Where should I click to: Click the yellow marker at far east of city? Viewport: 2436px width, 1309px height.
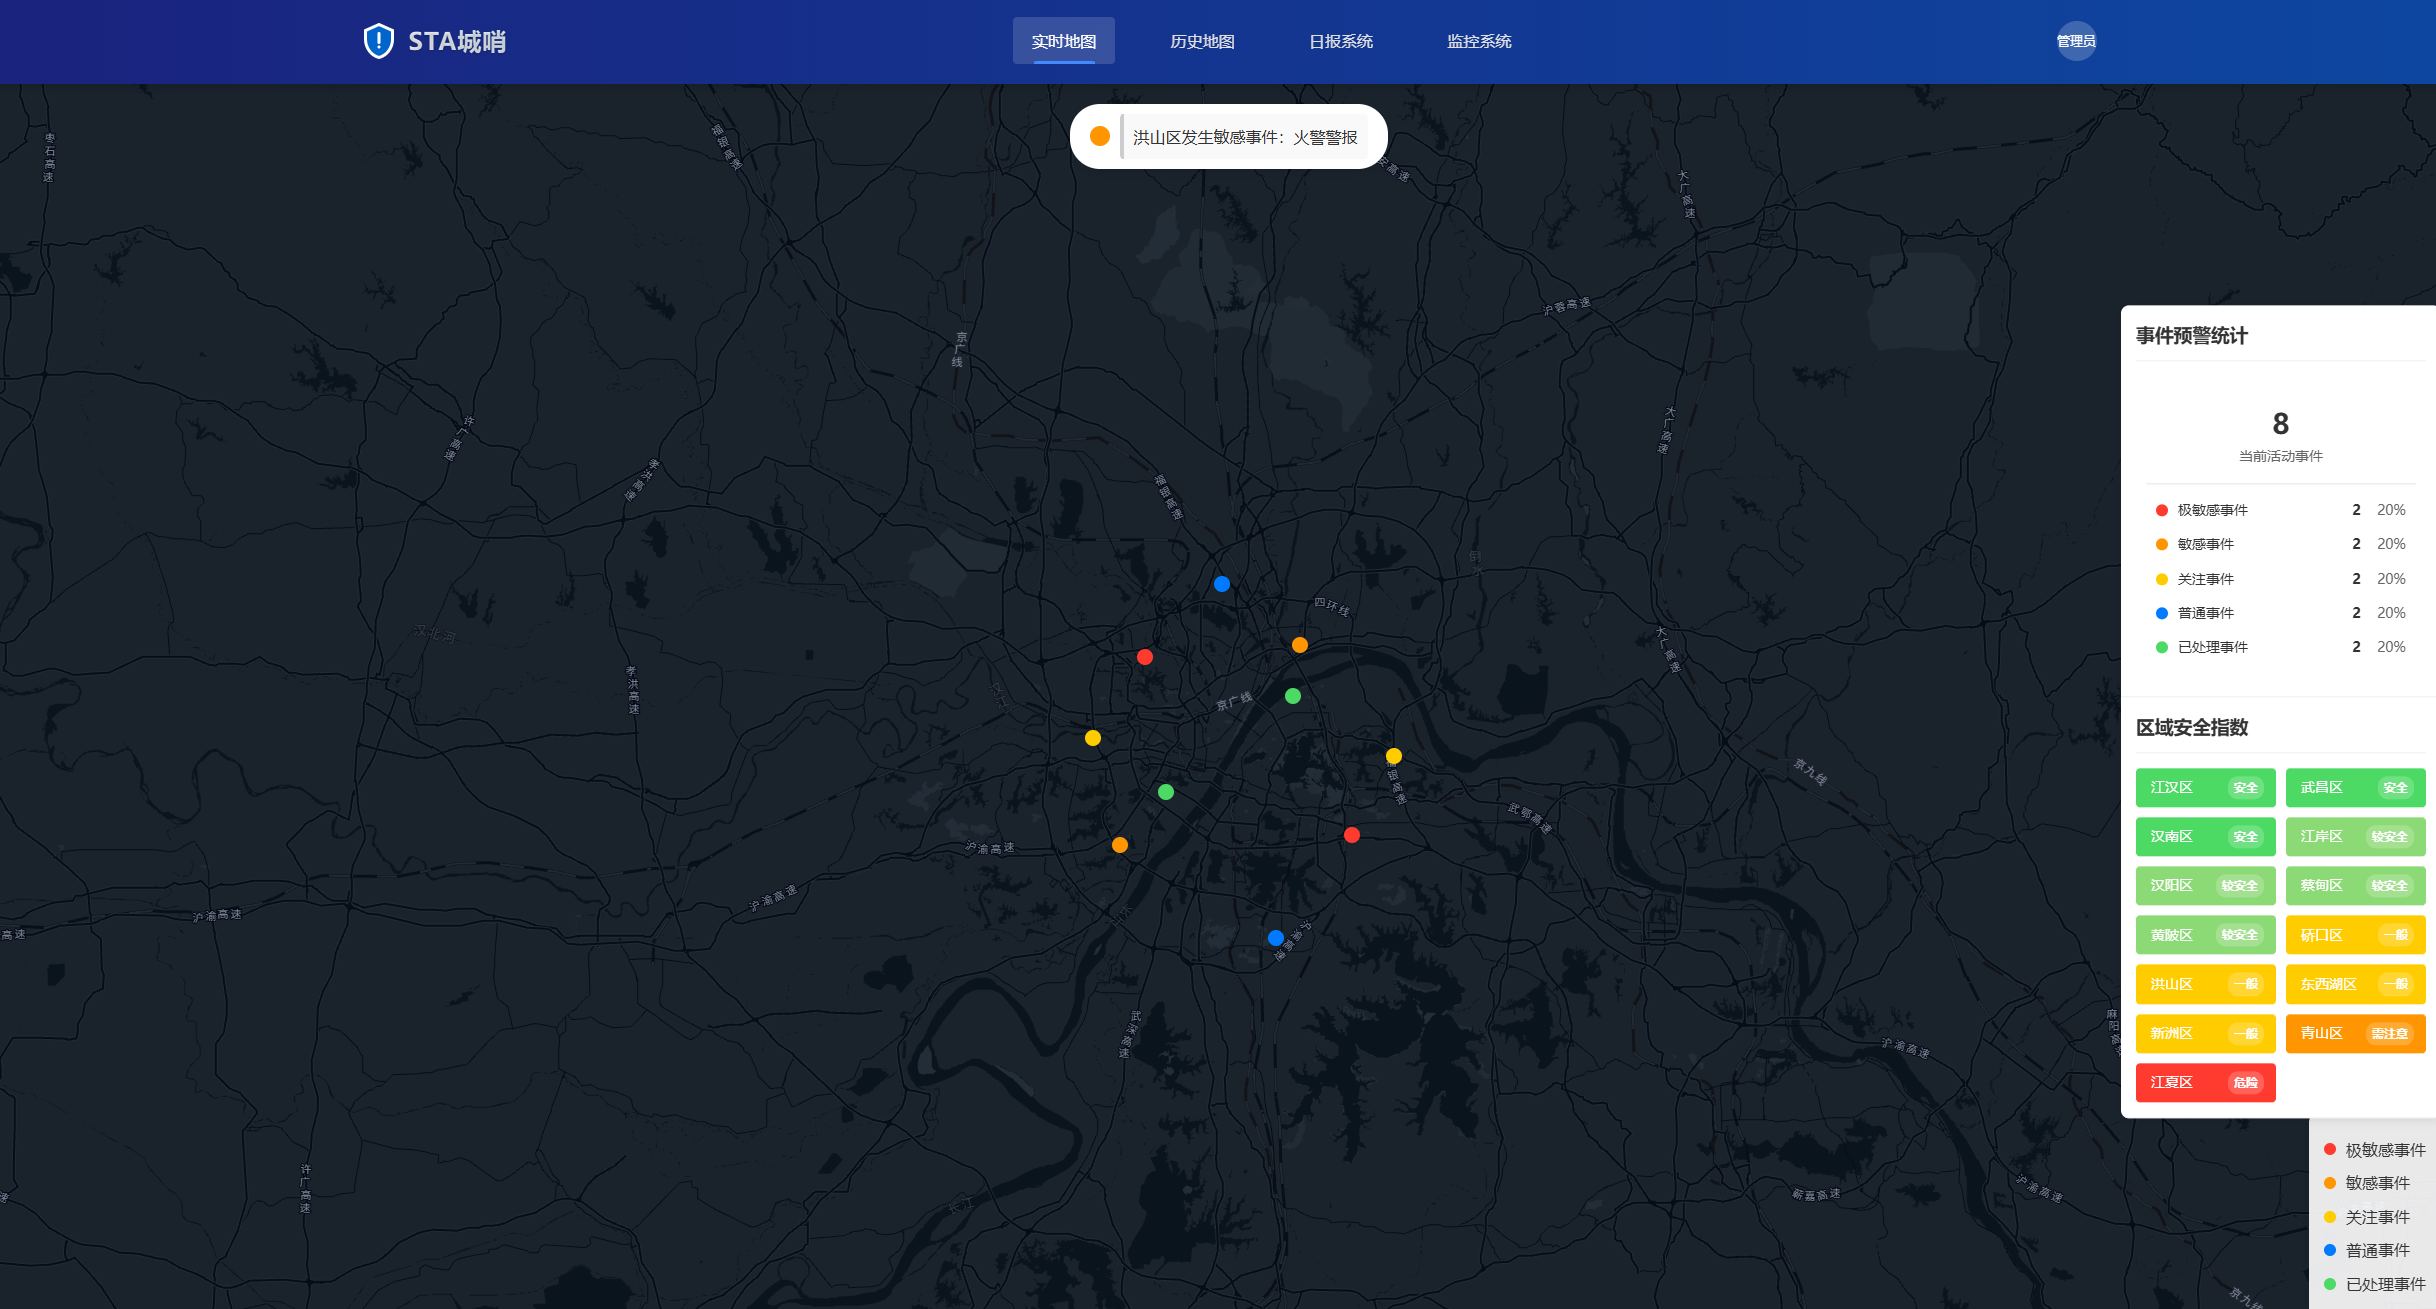pos(1394,756)
